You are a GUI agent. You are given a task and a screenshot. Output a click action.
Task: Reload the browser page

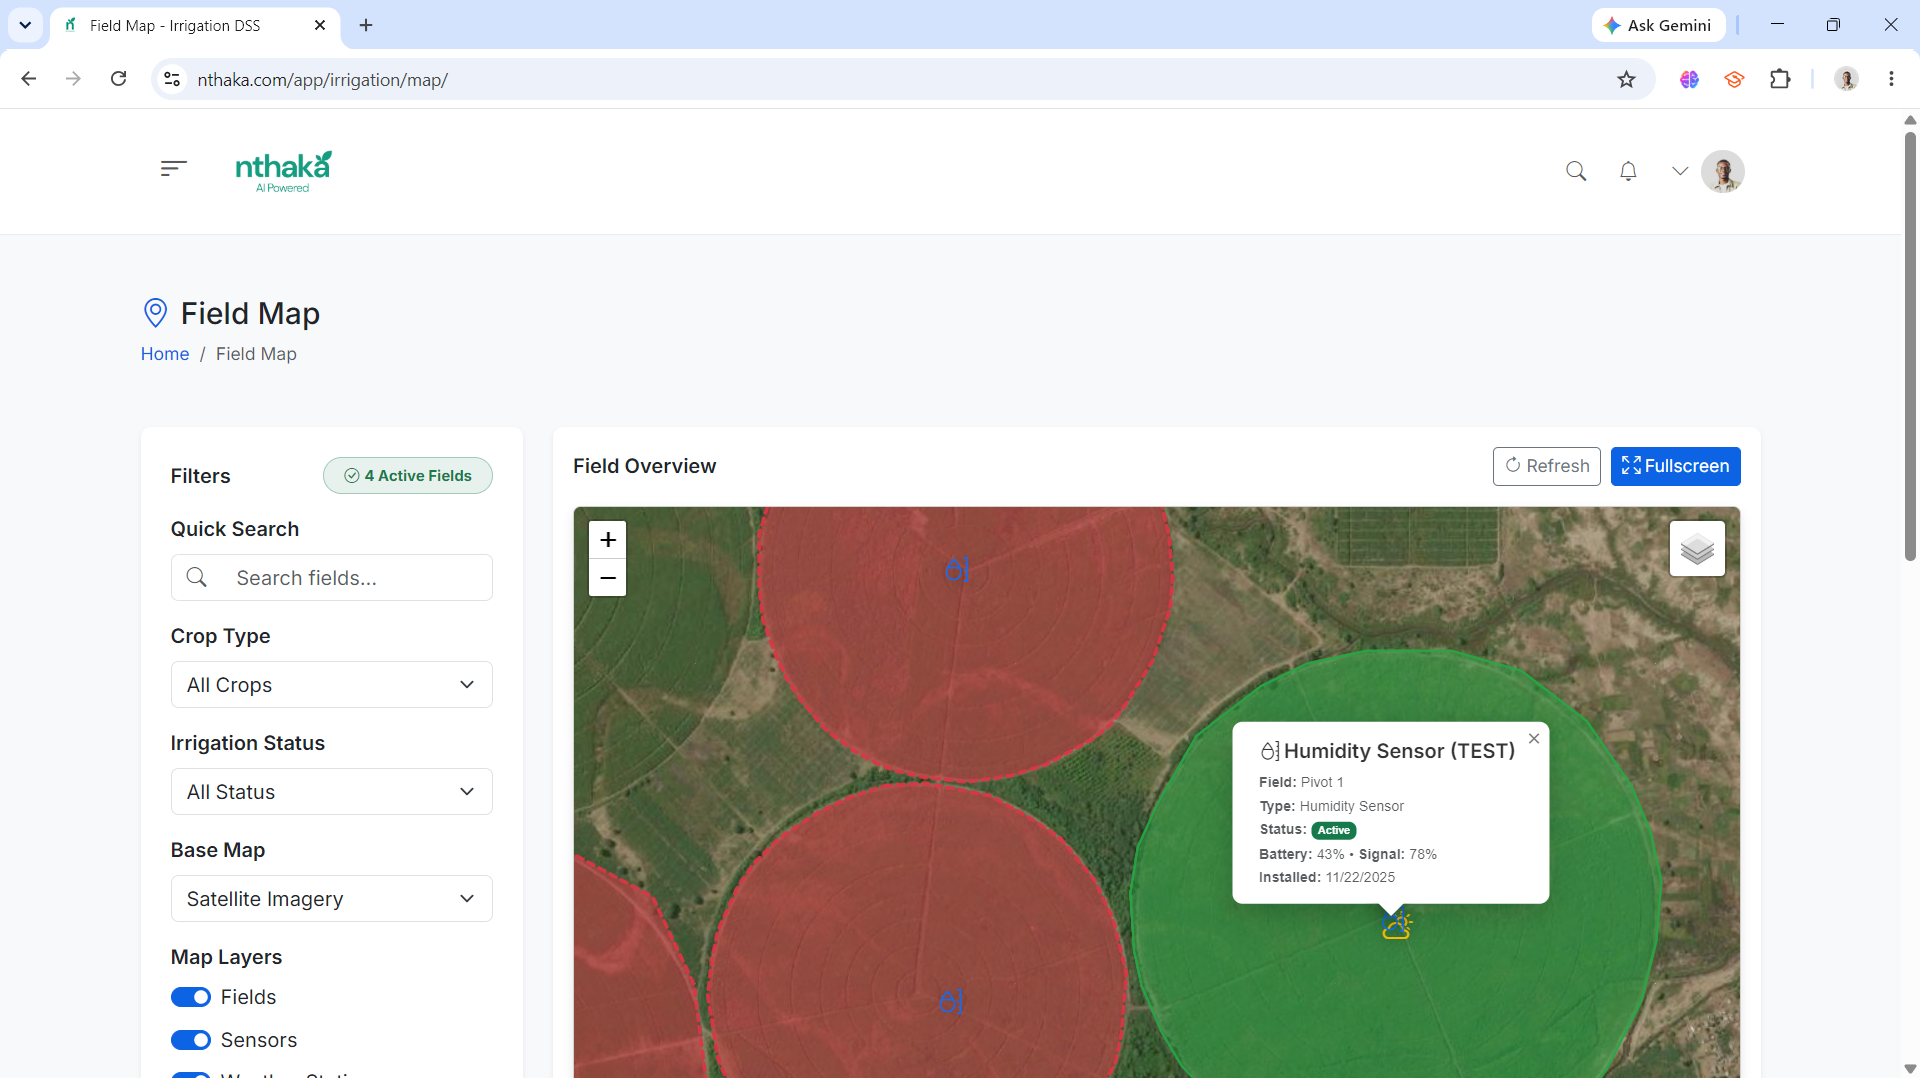(118, 79)
